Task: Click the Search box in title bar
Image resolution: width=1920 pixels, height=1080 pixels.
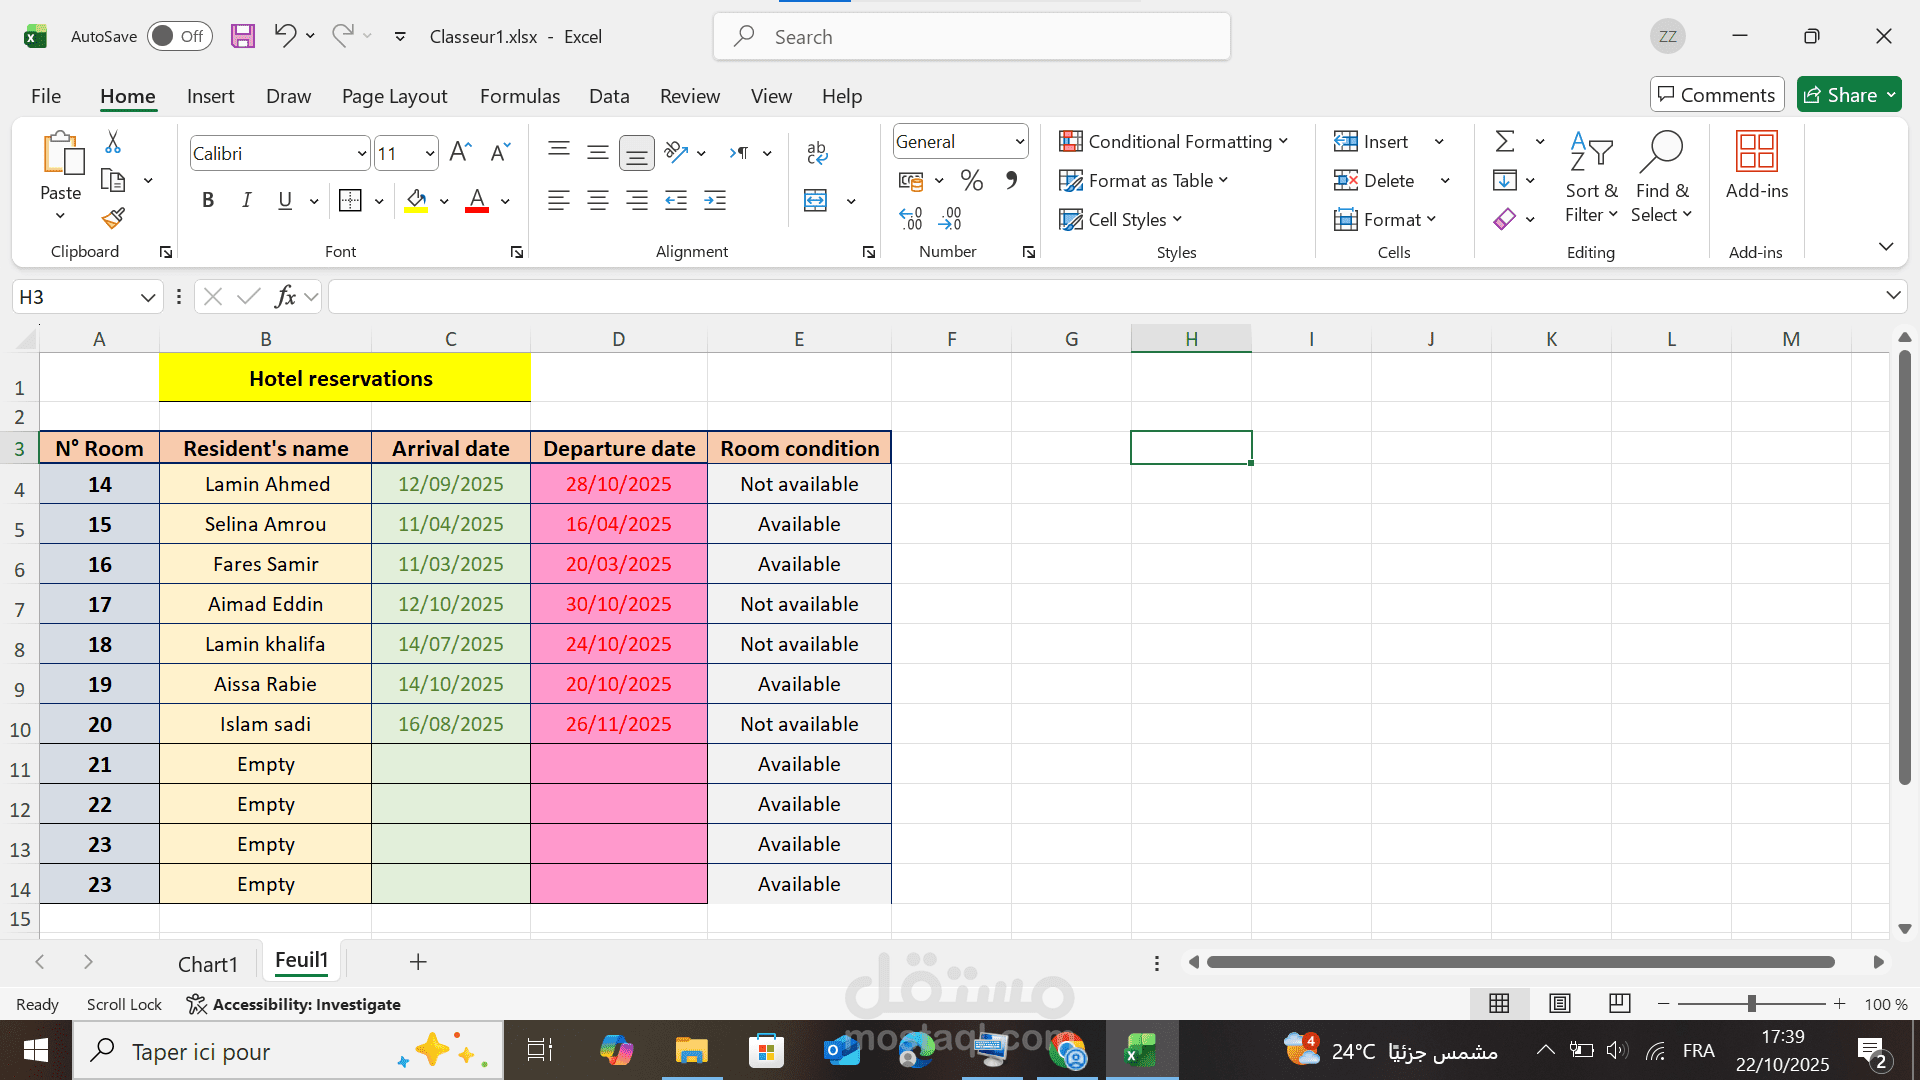Action: click(x=972, y=37)
